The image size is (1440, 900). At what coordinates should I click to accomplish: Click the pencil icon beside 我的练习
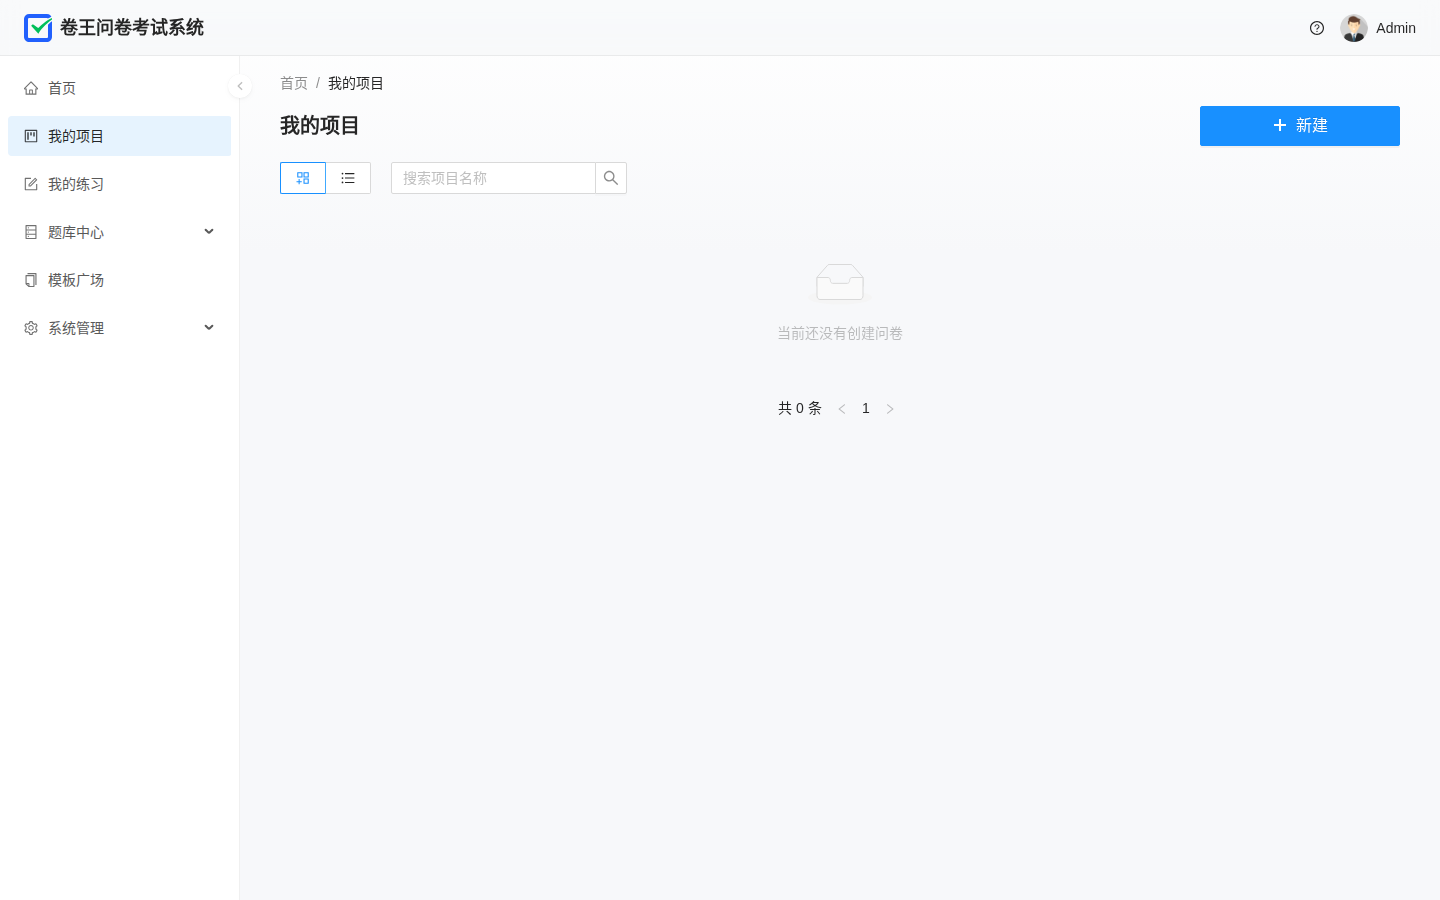[31, 184]
